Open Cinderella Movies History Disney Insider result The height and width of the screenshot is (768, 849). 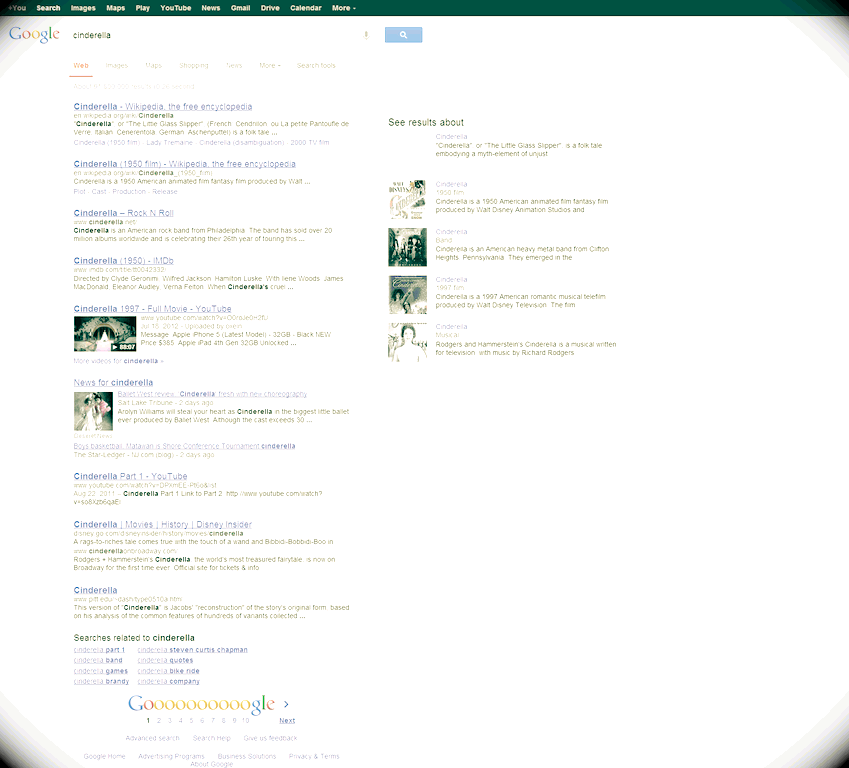coord(162,525)
